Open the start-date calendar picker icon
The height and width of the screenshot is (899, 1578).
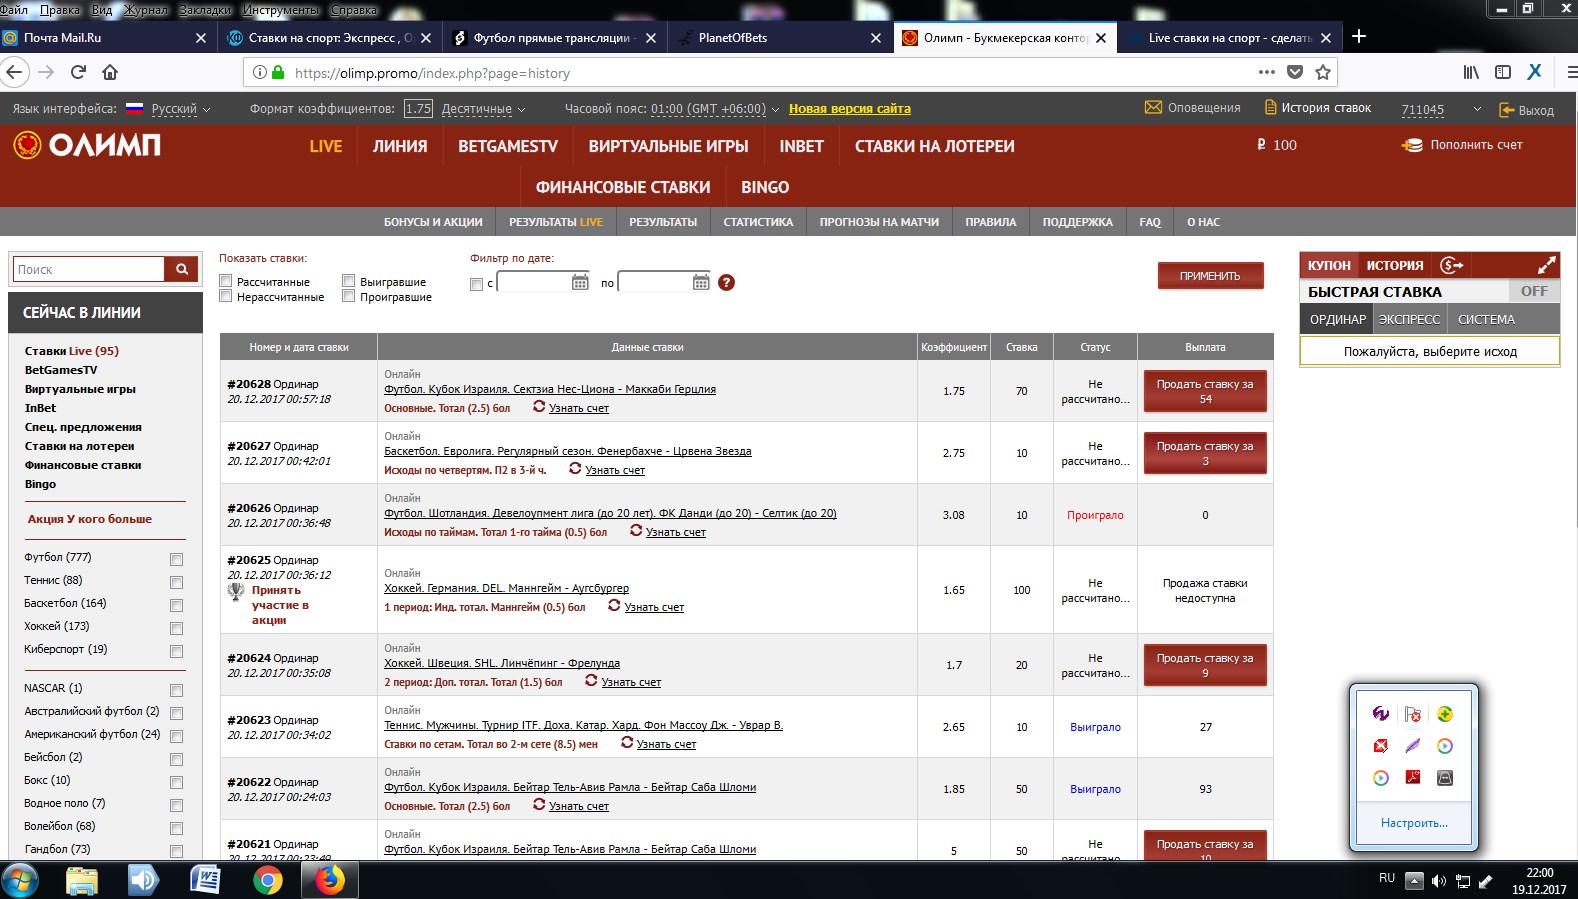(580, 283)
